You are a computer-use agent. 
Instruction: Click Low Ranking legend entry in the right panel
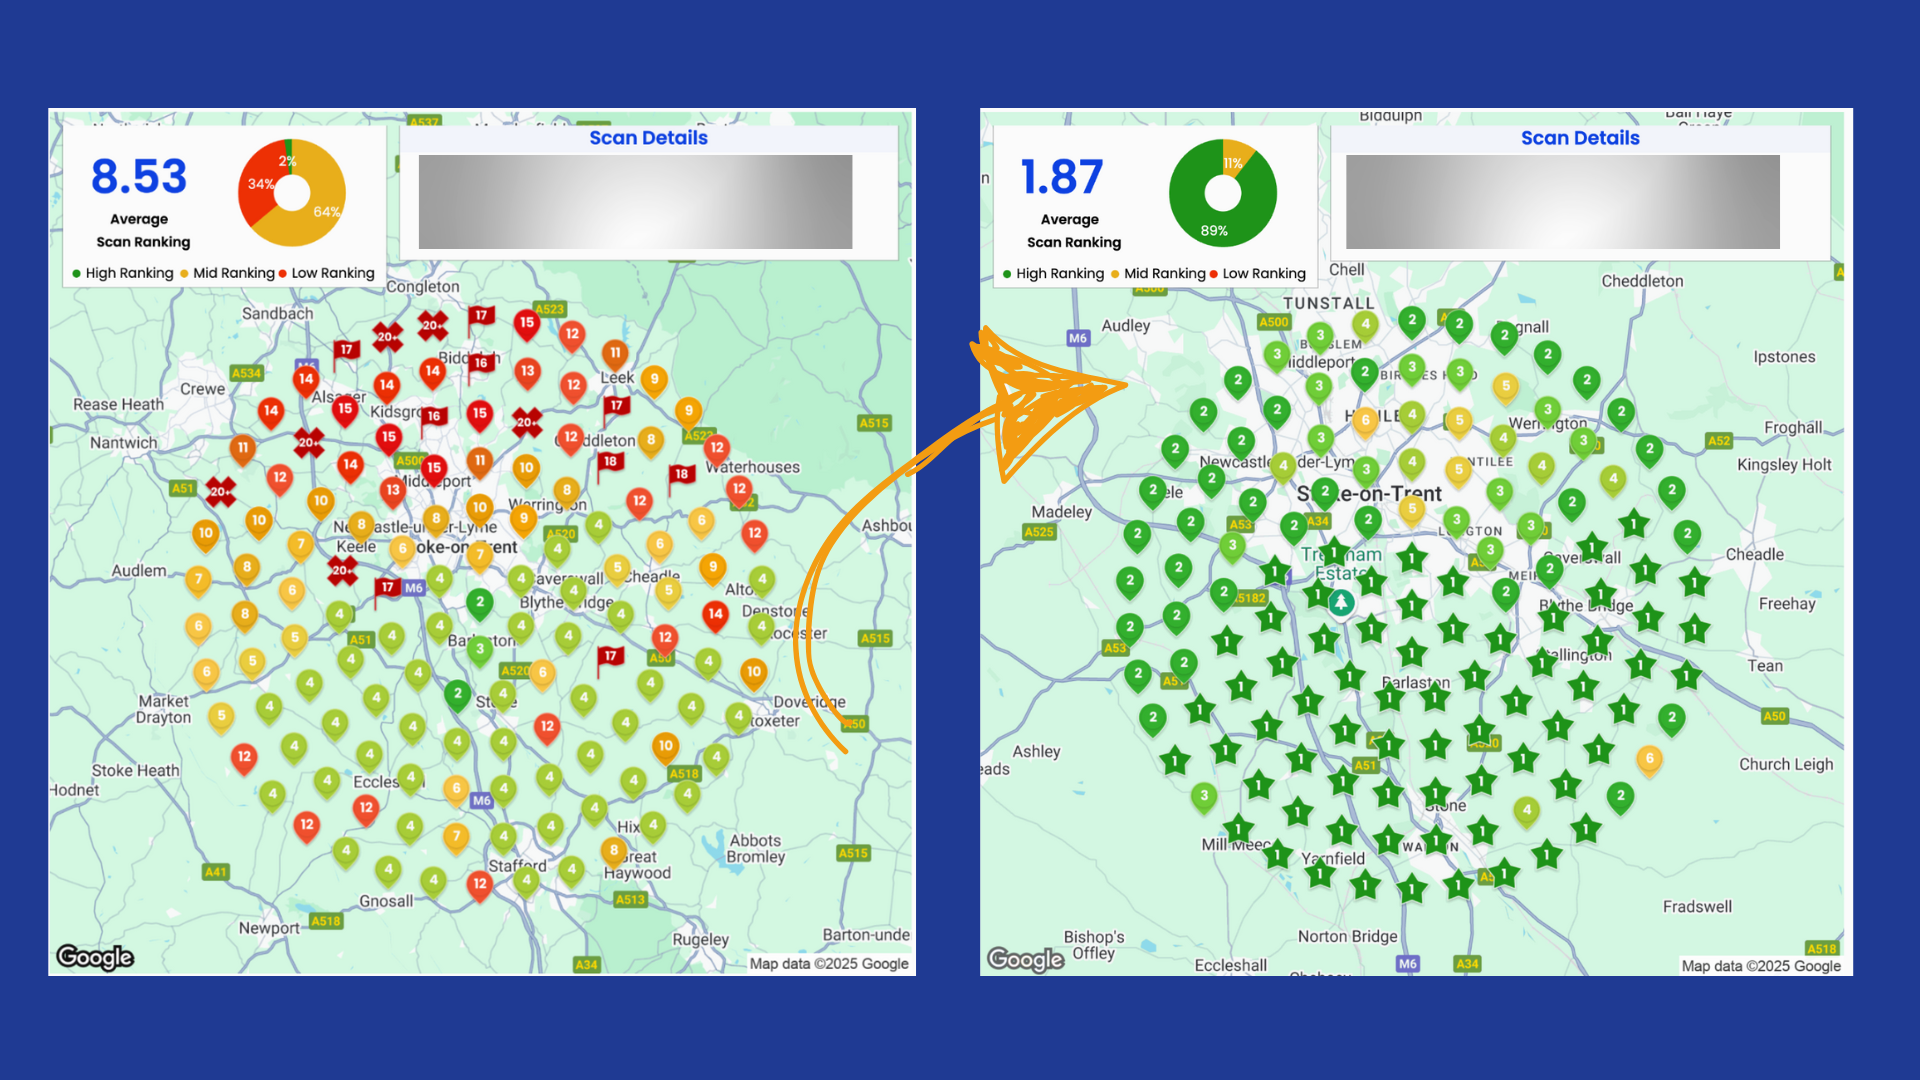[x=1257, y=273]
